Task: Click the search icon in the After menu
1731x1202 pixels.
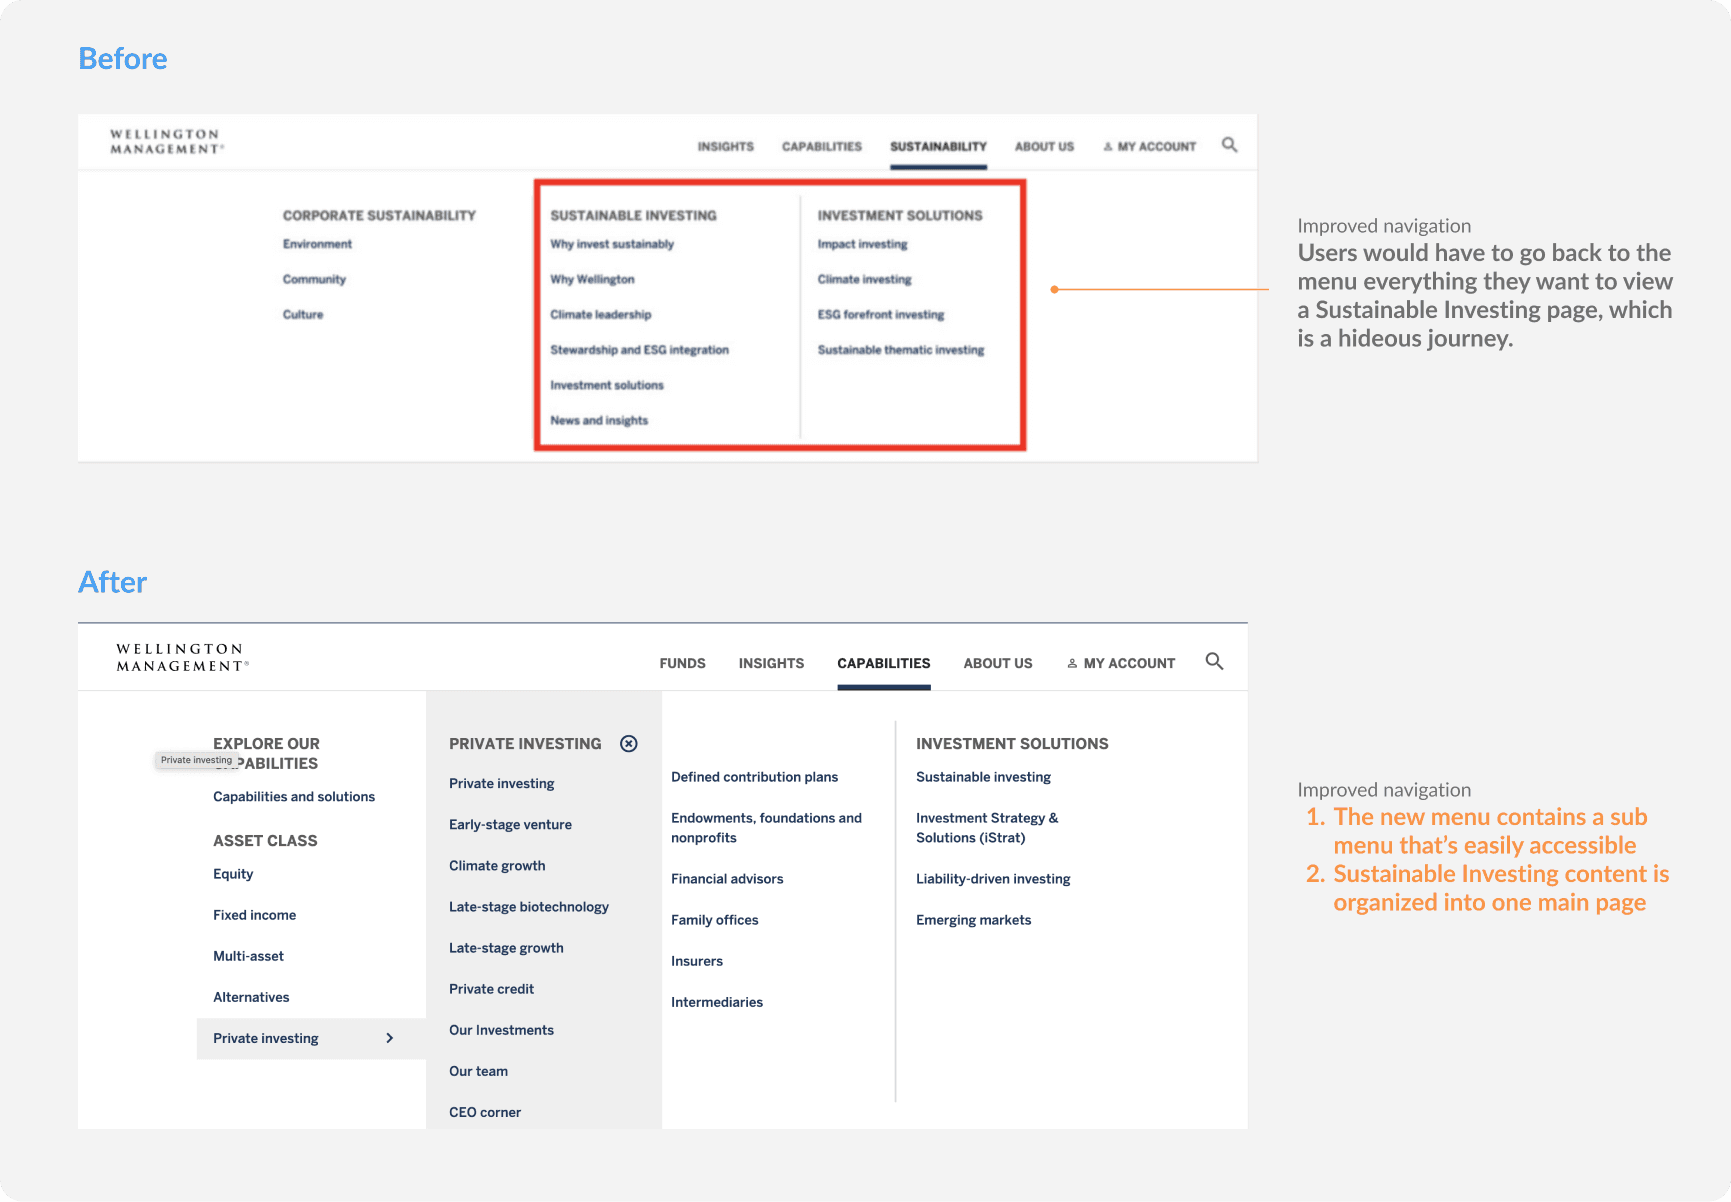Action: coord(1214,661)
